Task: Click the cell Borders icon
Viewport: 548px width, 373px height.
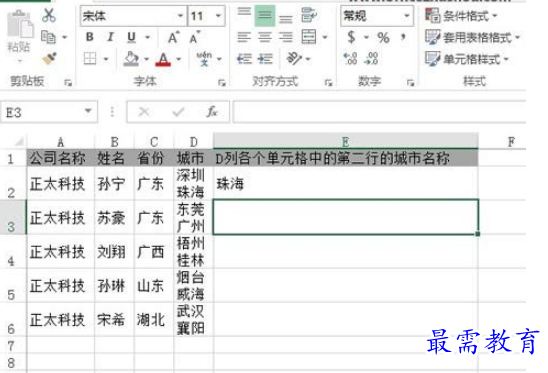Action: pos(90,59)
